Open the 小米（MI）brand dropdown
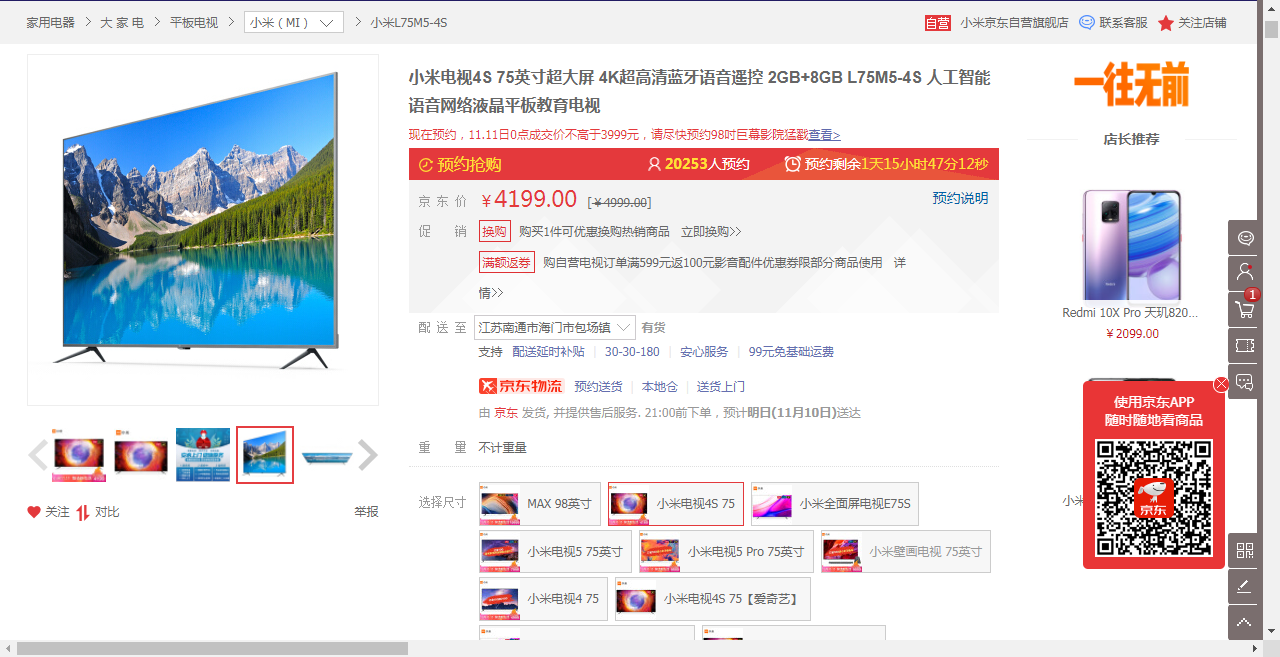The height and width of the screenshot is (657, 1280). coord(294,22)
